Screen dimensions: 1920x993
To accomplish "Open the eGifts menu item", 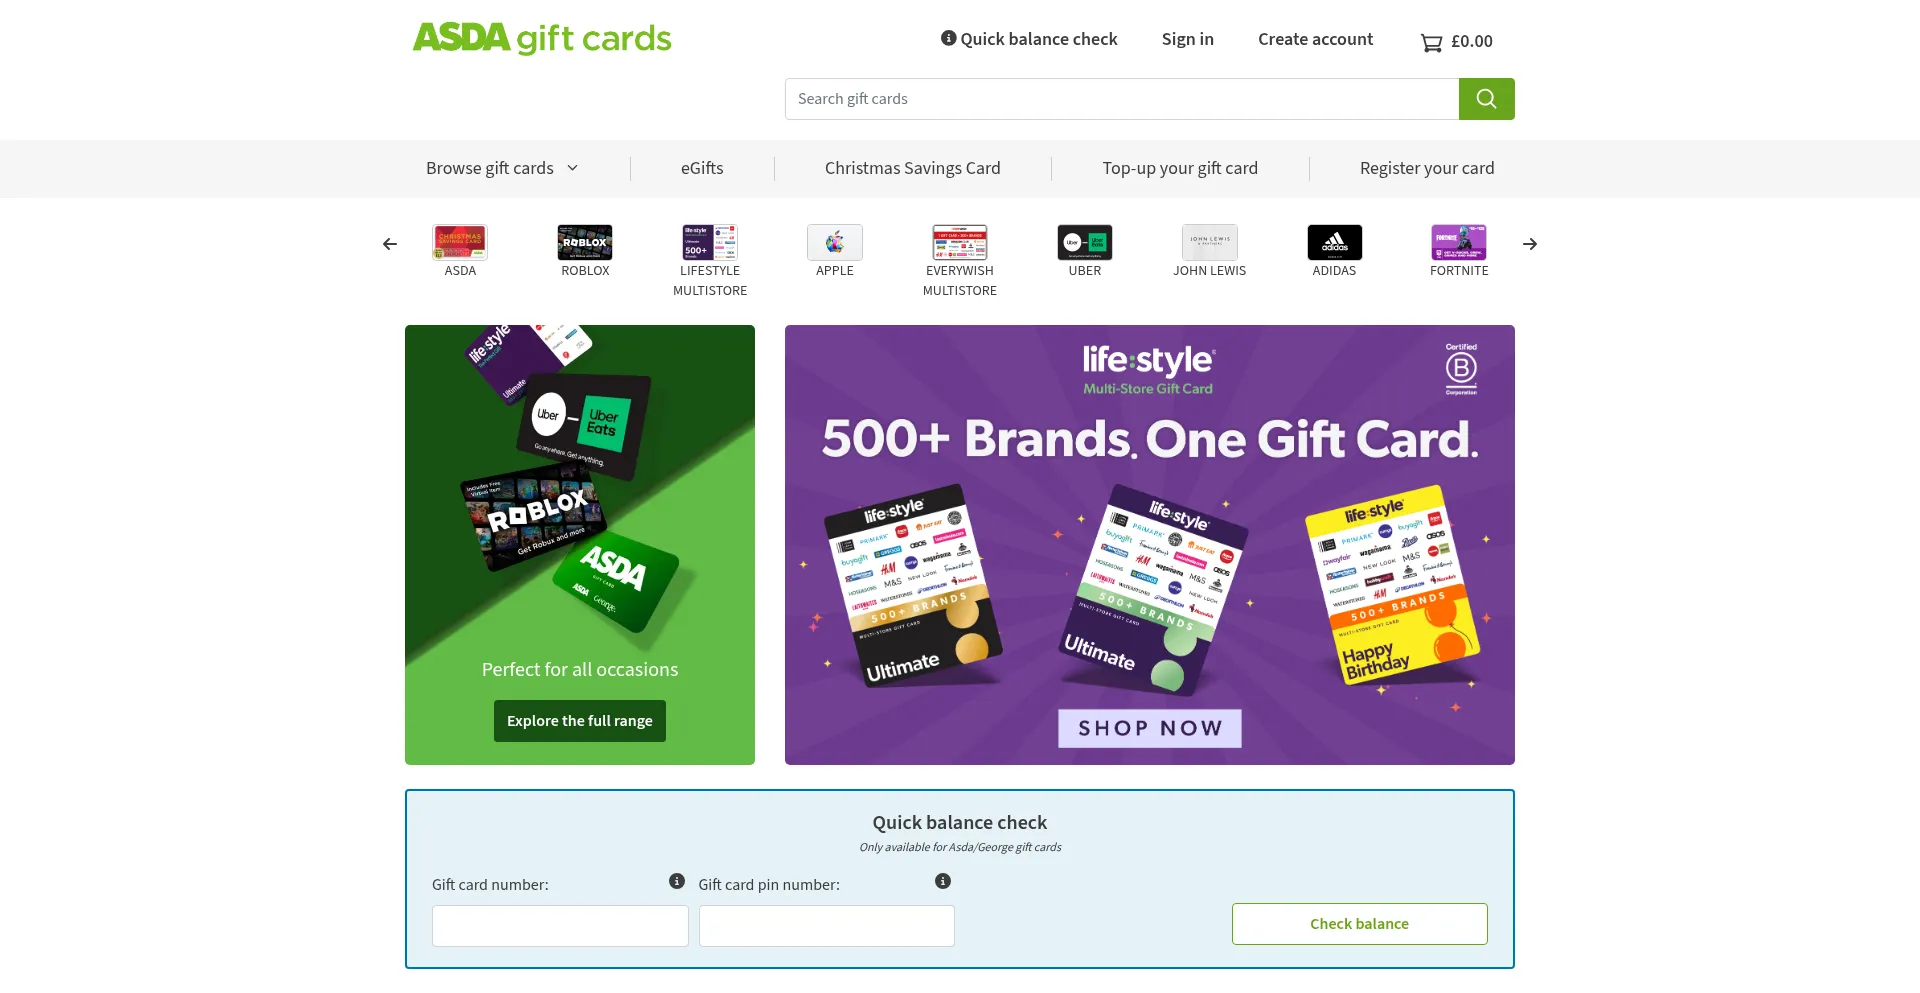I will [702, 168].
